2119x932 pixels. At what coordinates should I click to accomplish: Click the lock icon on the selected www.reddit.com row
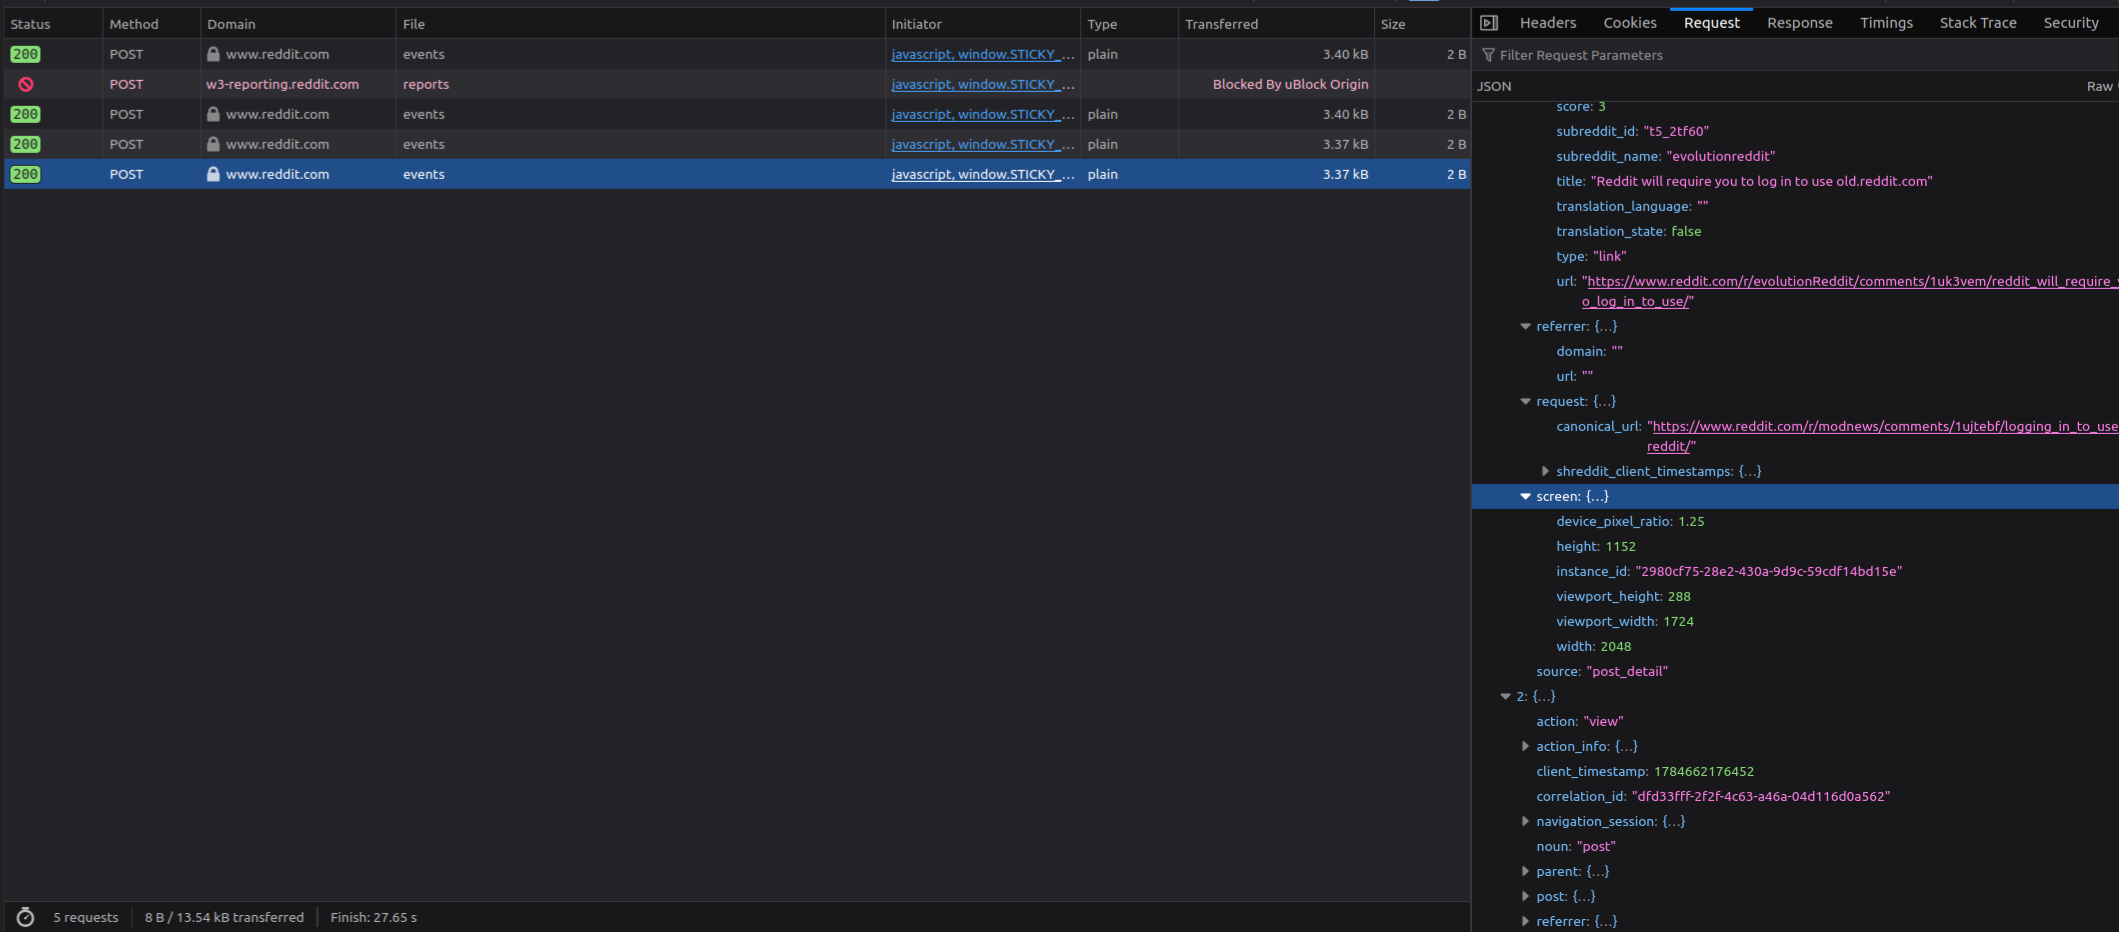(213, 174)
